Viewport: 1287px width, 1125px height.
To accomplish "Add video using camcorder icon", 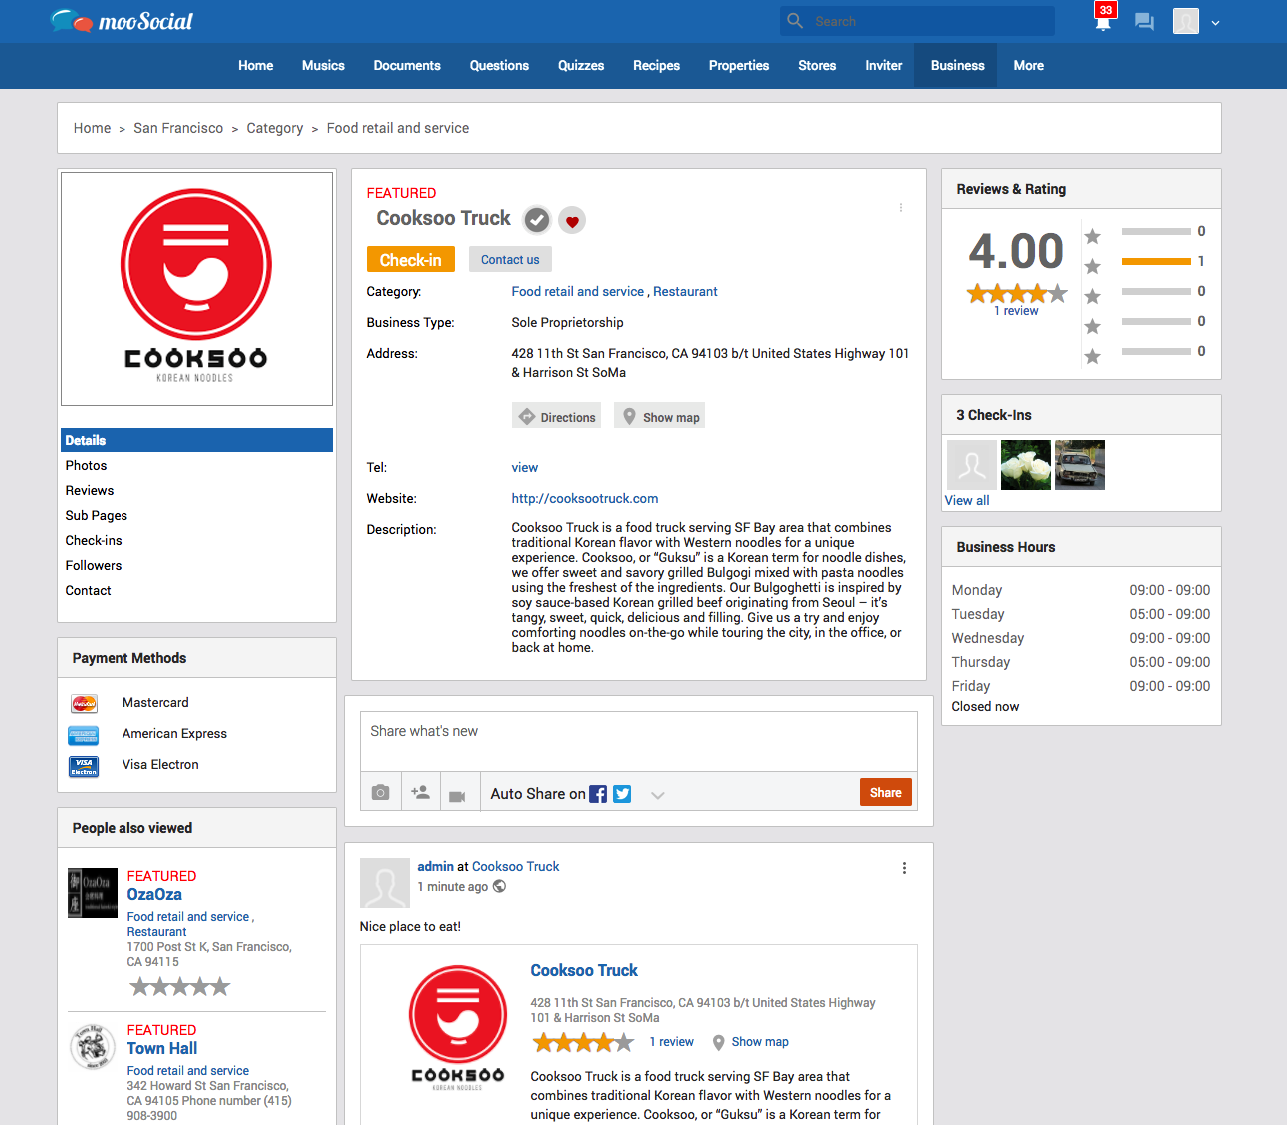I will [x=457, y=796].
